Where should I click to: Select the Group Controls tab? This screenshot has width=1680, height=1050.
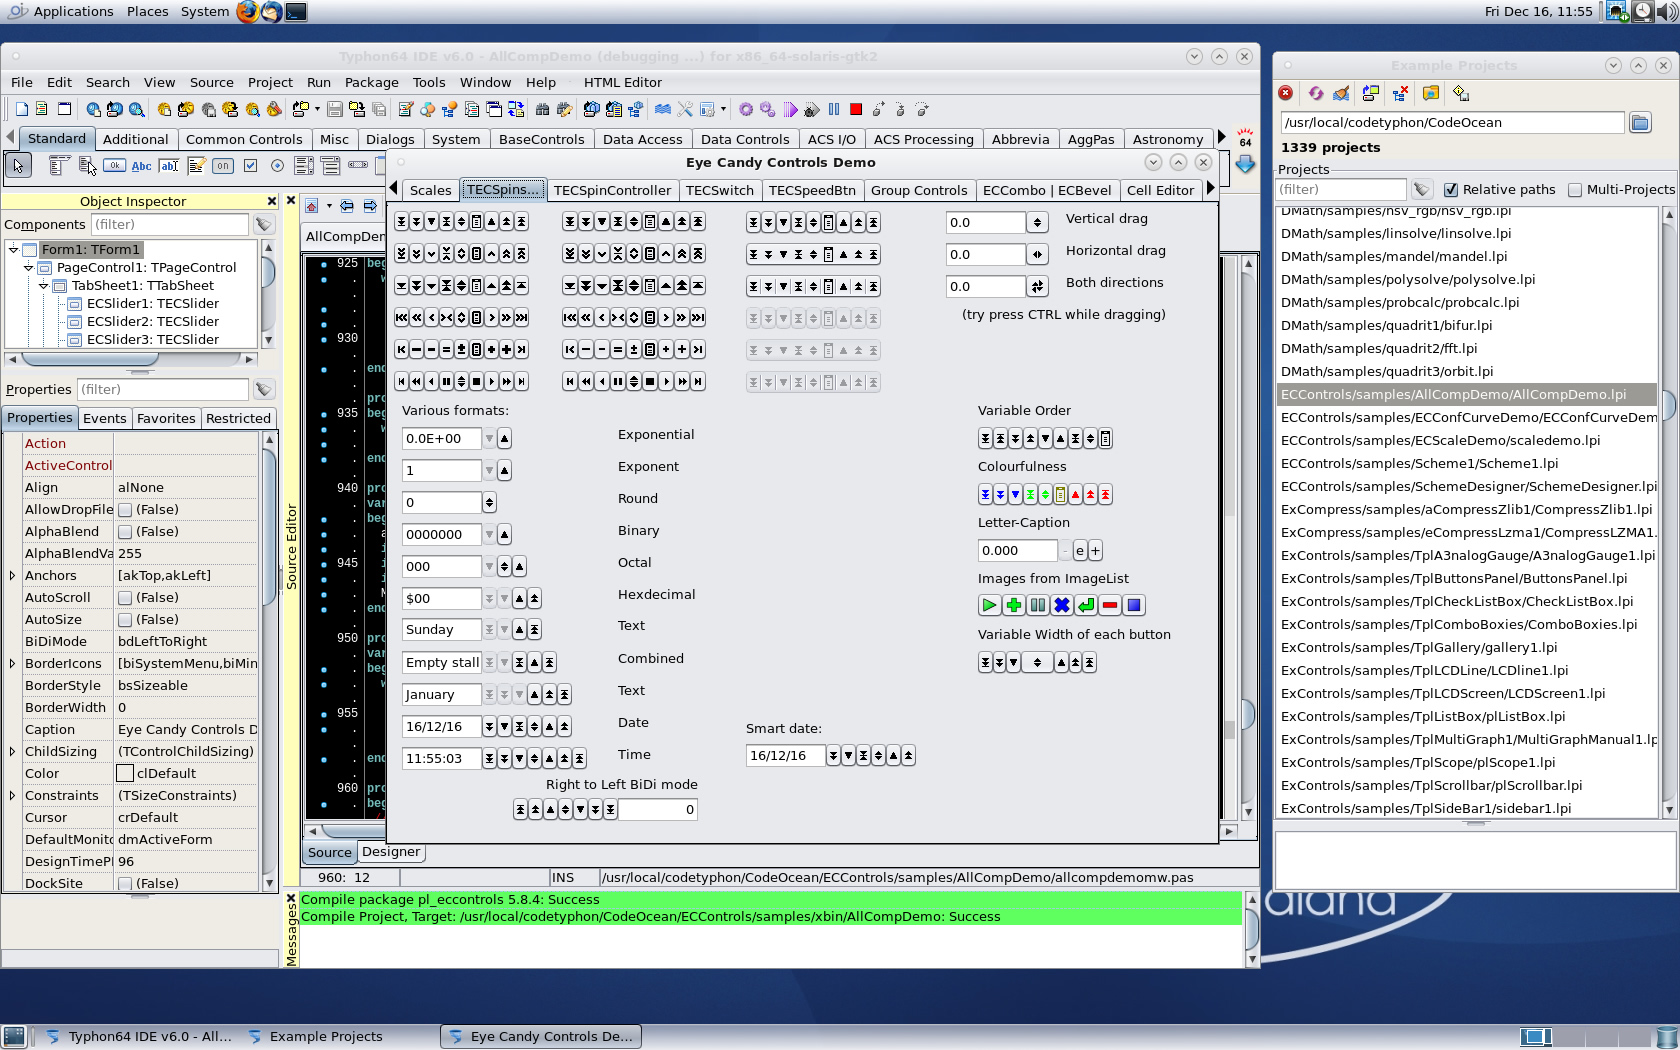[x=918, y=191]
